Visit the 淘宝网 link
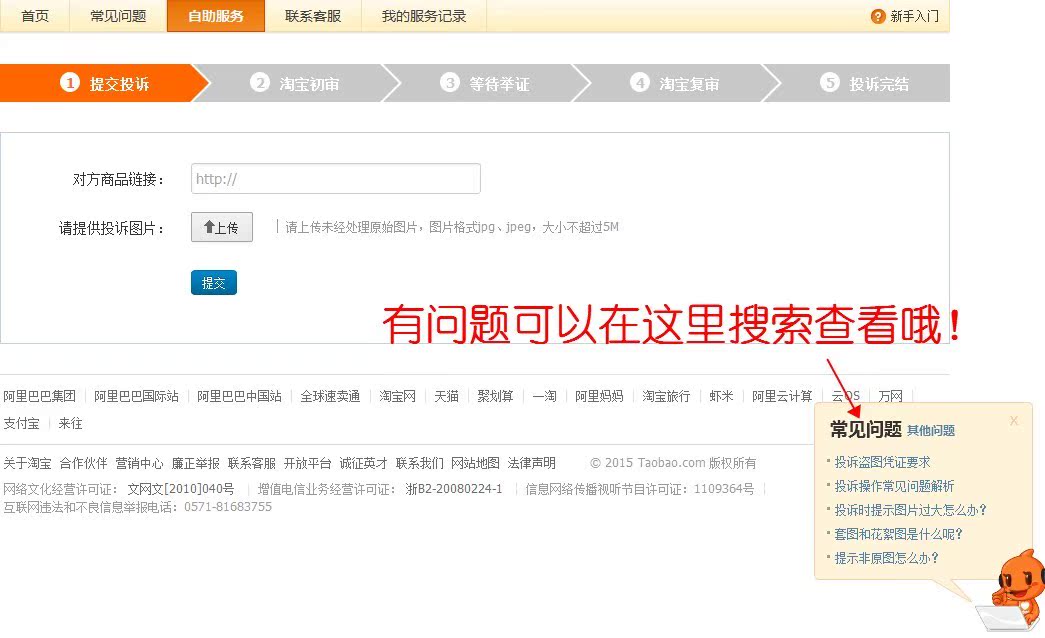 [397, 396]
